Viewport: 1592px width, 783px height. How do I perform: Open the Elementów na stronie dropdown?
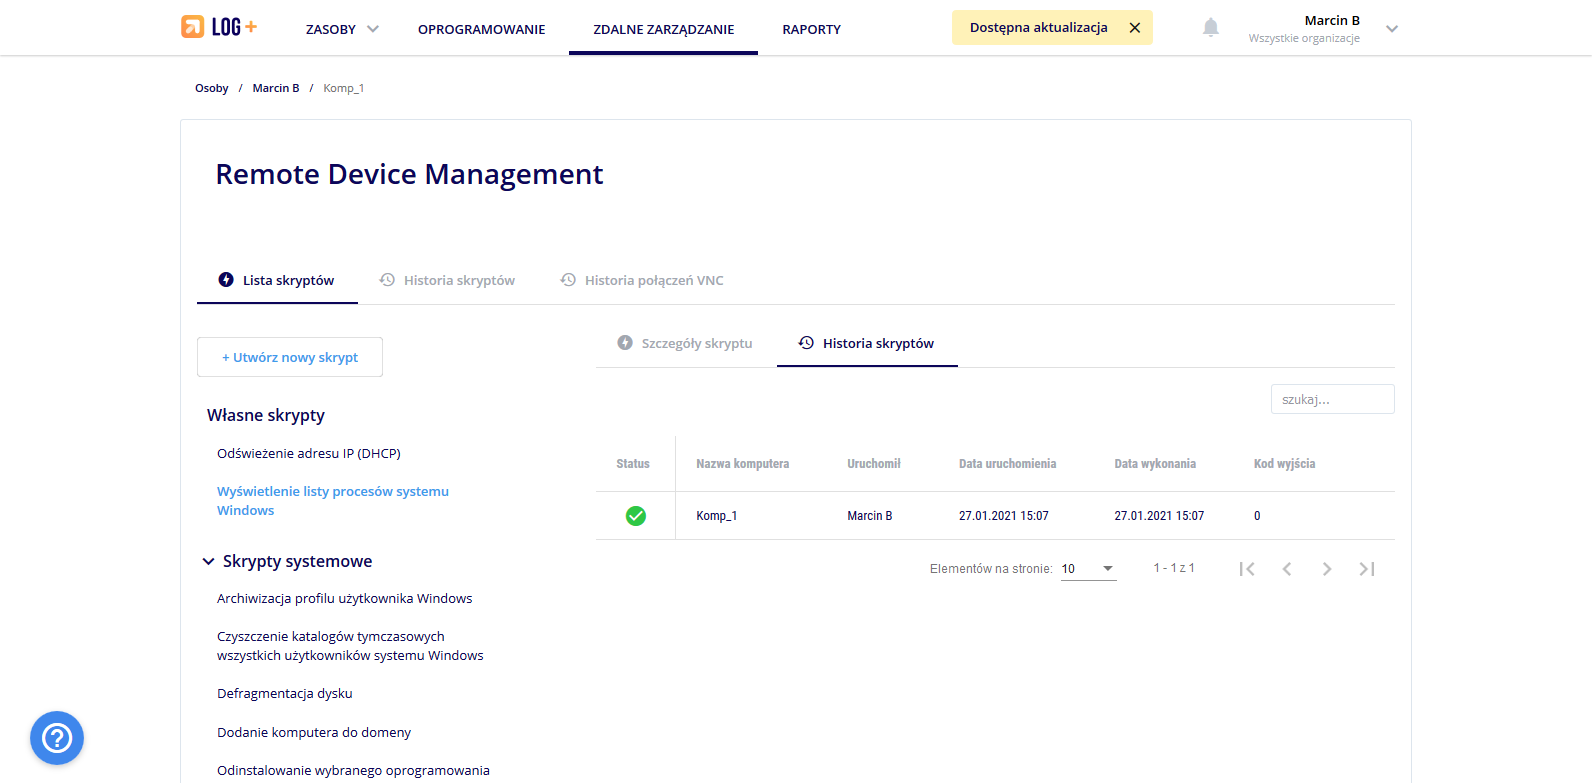pos(1088,569)
